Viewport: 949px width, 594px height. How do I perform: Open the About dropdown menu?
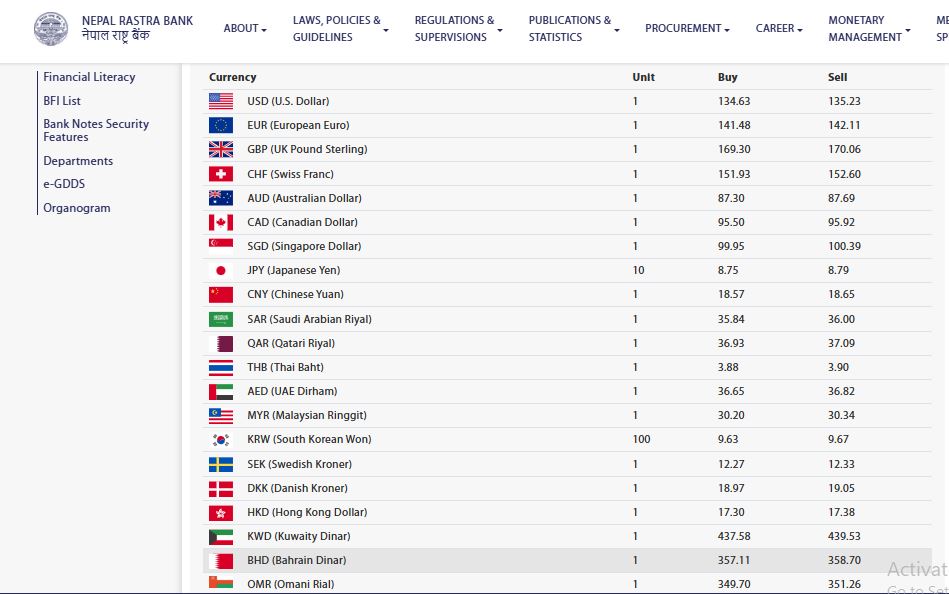245,29
